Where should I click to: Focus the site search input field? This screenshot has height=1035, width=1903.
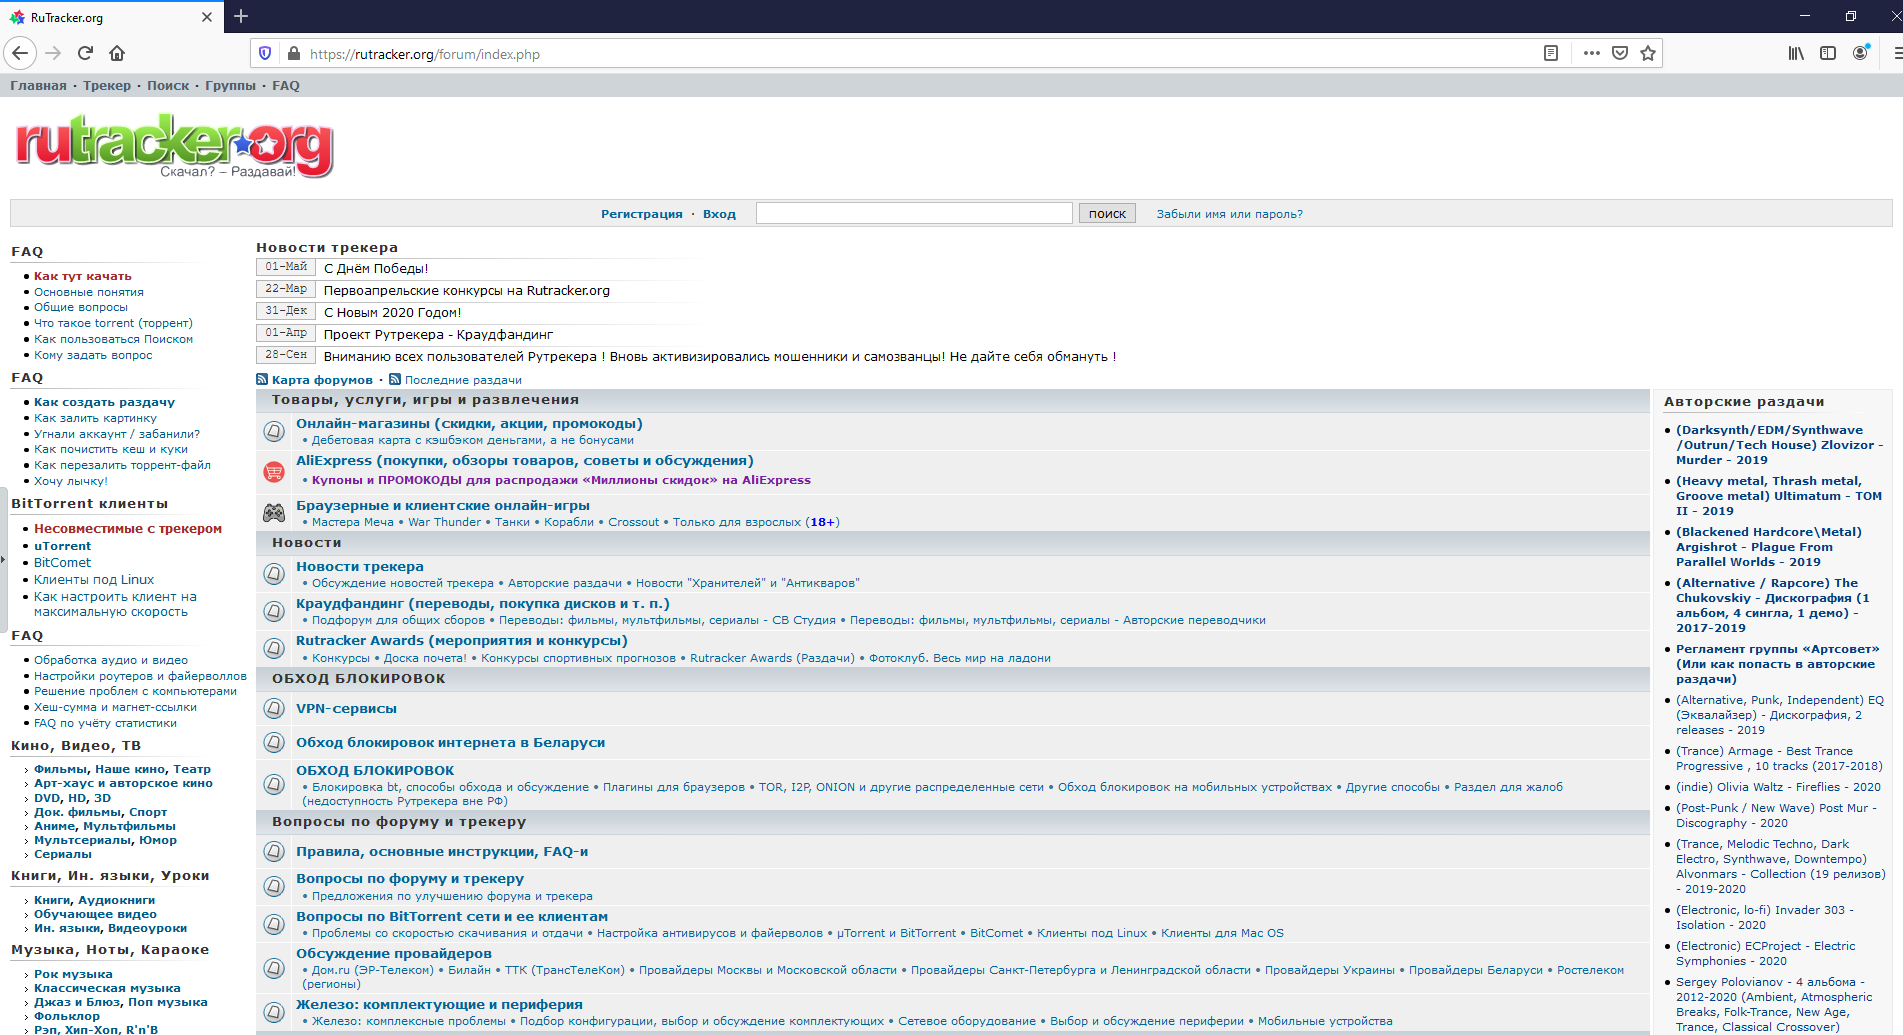[x=914, y=213]
